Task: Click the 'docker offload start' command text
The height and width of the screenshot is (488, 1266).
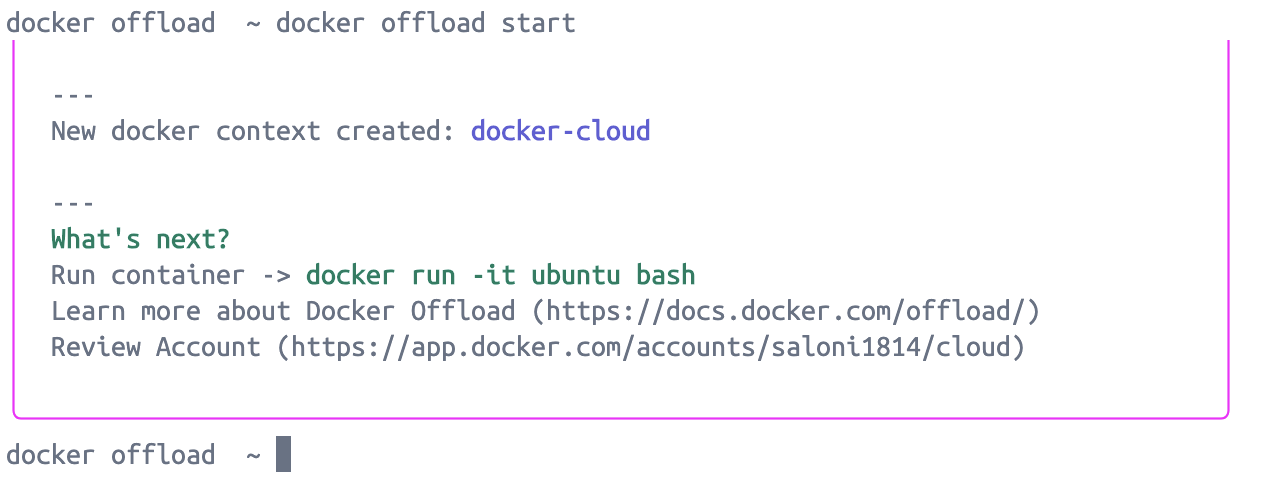Action: pos(426,22)
